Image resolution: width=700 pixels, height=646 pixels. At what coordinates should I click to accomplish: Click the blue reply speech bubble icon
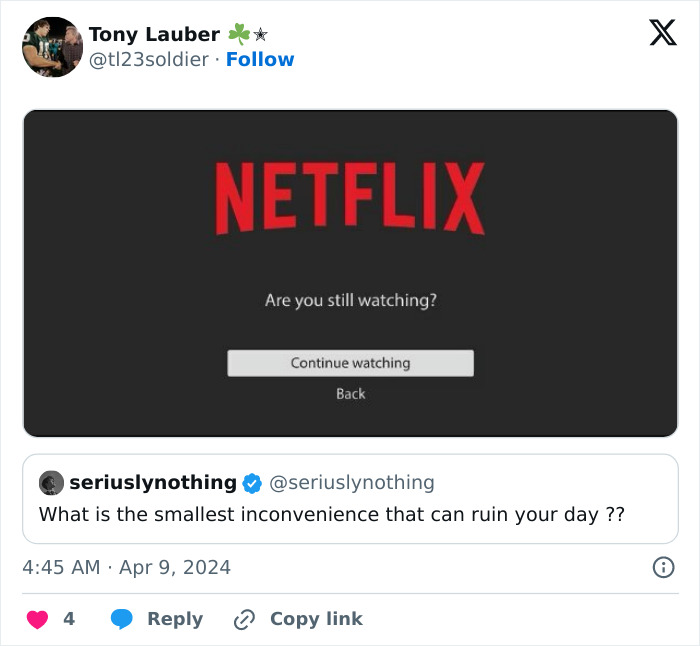[x=121, y=619]
